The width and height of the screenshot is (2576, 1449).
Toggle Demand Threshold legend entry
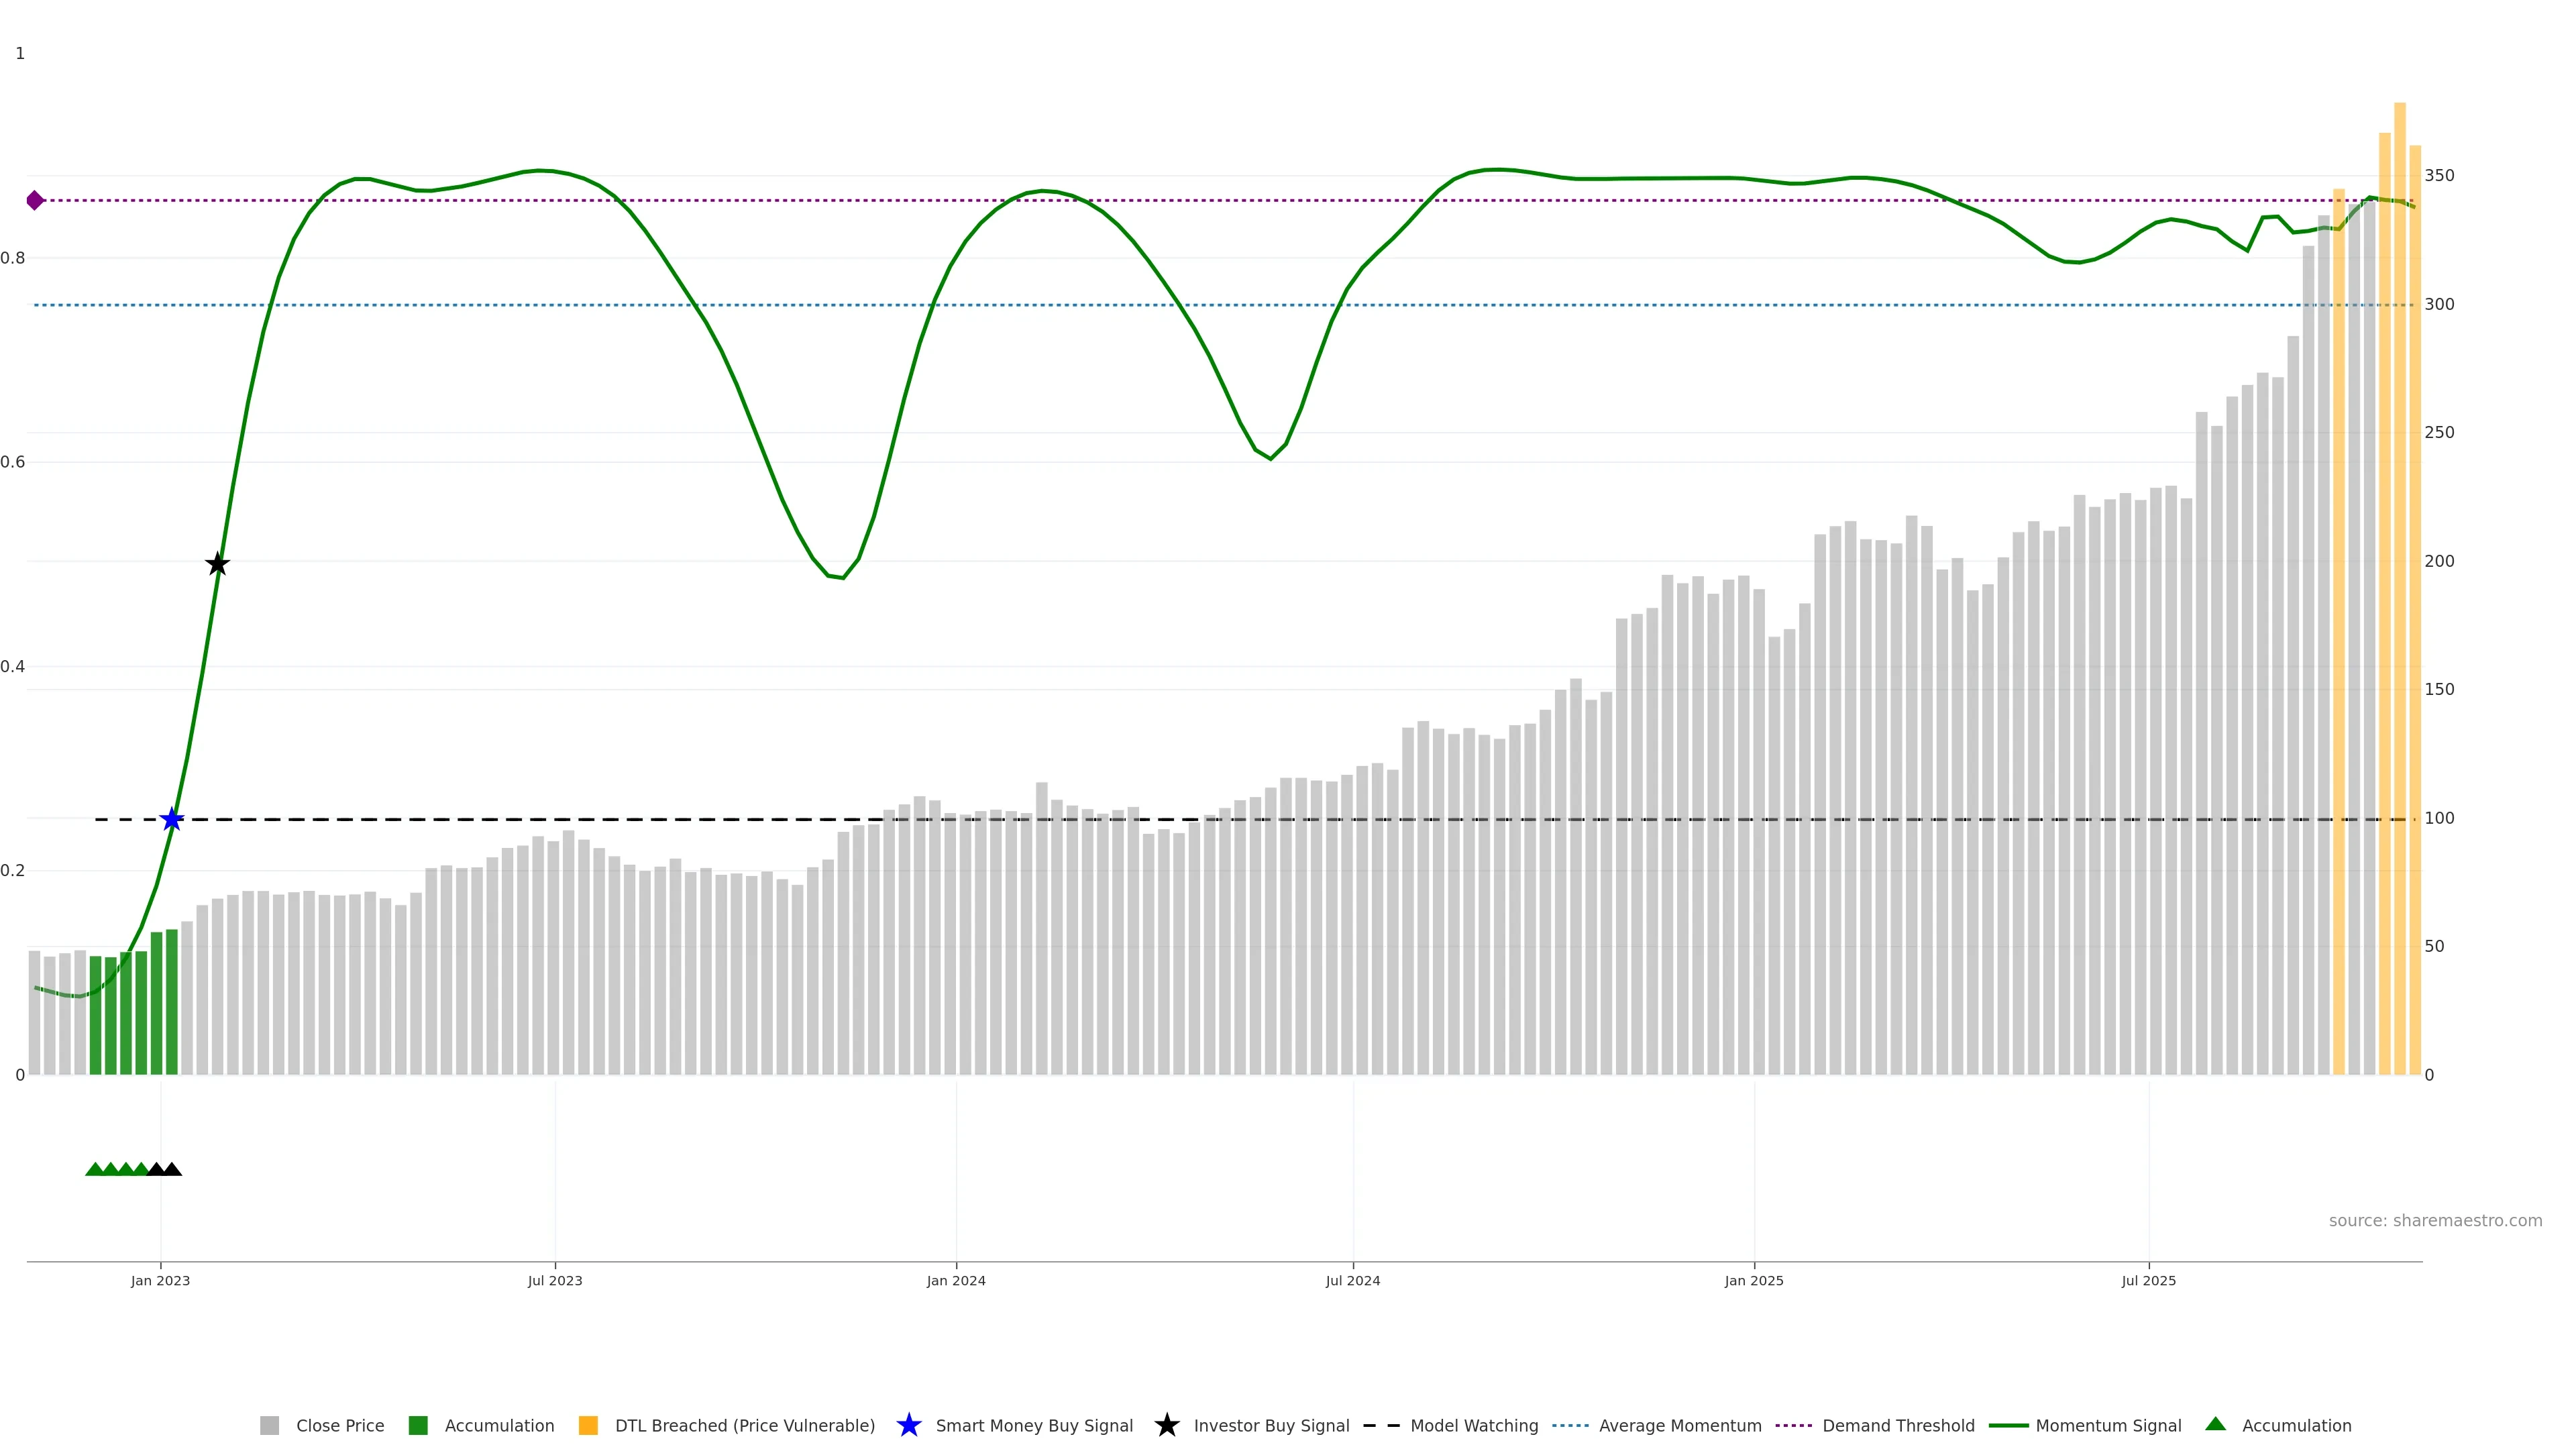pyautogui.click(x=1898, y=1426)
